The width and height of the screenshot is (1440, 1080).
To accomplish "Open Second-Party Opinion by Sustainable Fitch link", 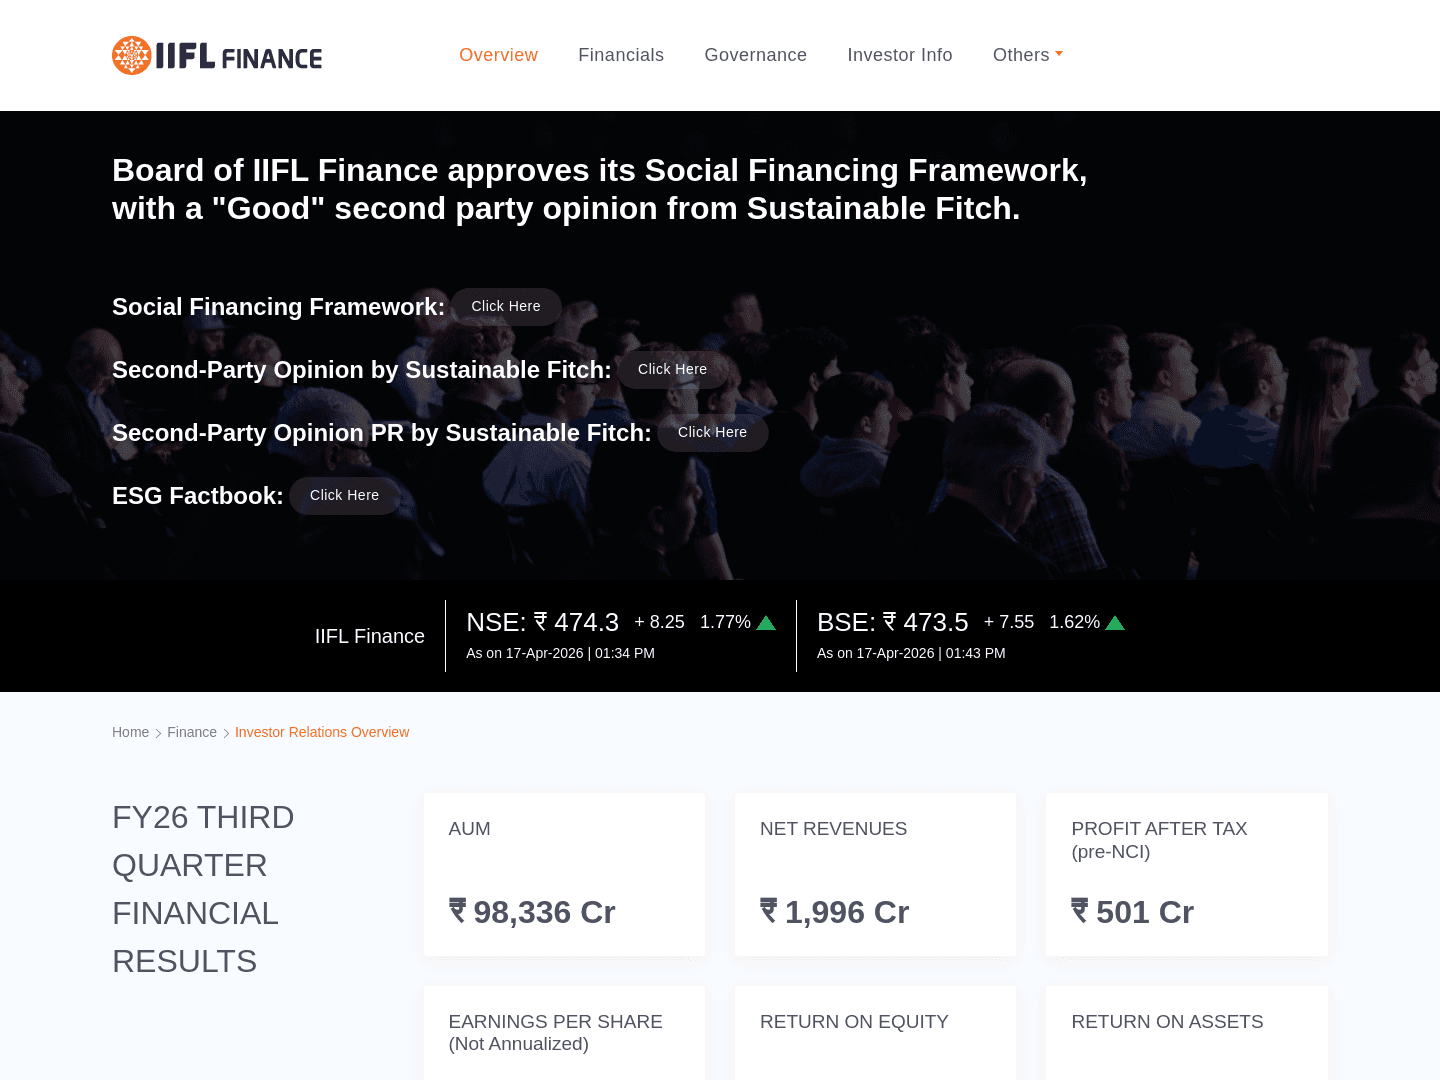I will (673, 370).
